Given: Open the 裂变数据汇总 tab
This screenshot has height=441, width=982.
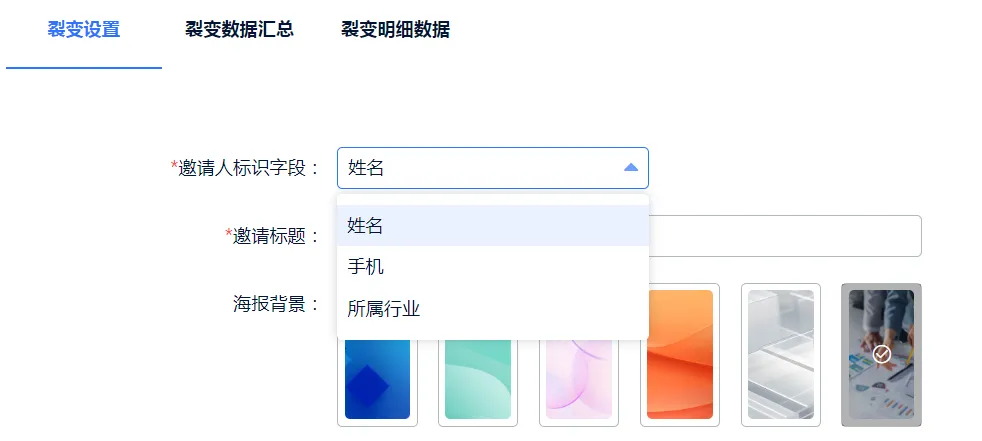Looking at the screenshot, I should click(239, 30).
